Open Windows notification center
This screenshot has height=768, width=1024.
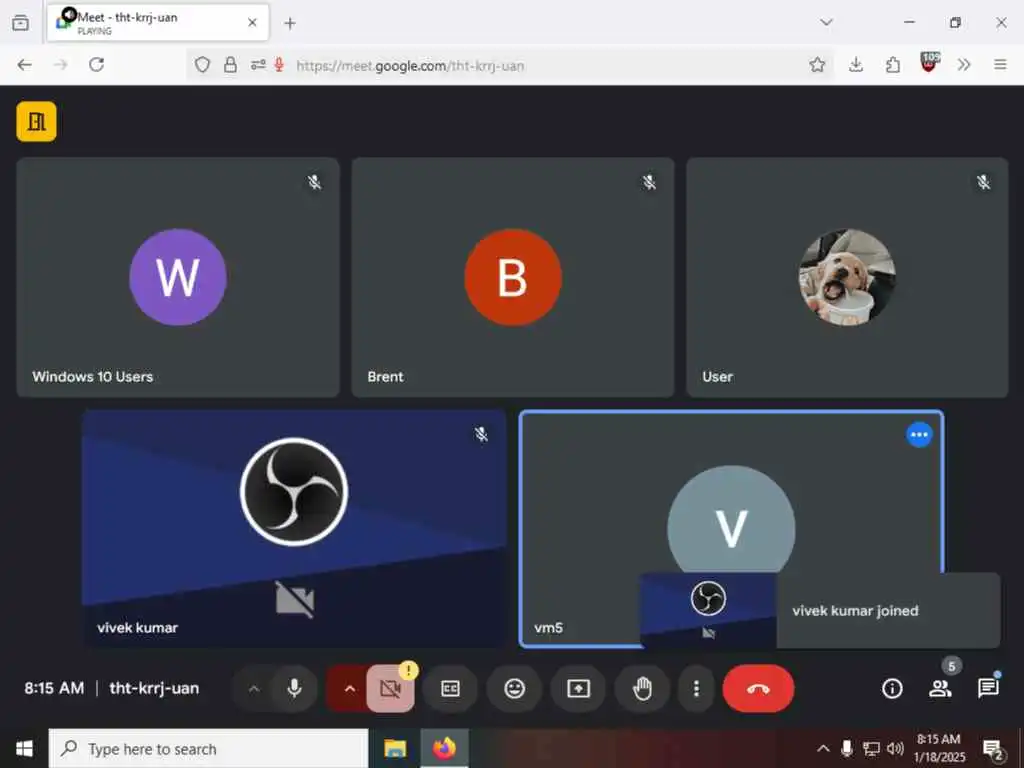tap(993, 750)
